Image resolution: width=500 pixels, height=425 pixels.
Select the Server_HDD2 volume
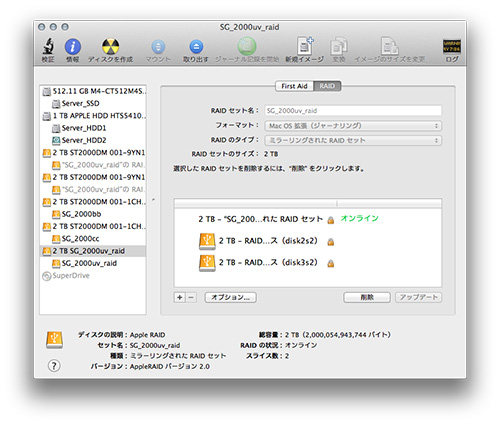[x=93, y=140]
